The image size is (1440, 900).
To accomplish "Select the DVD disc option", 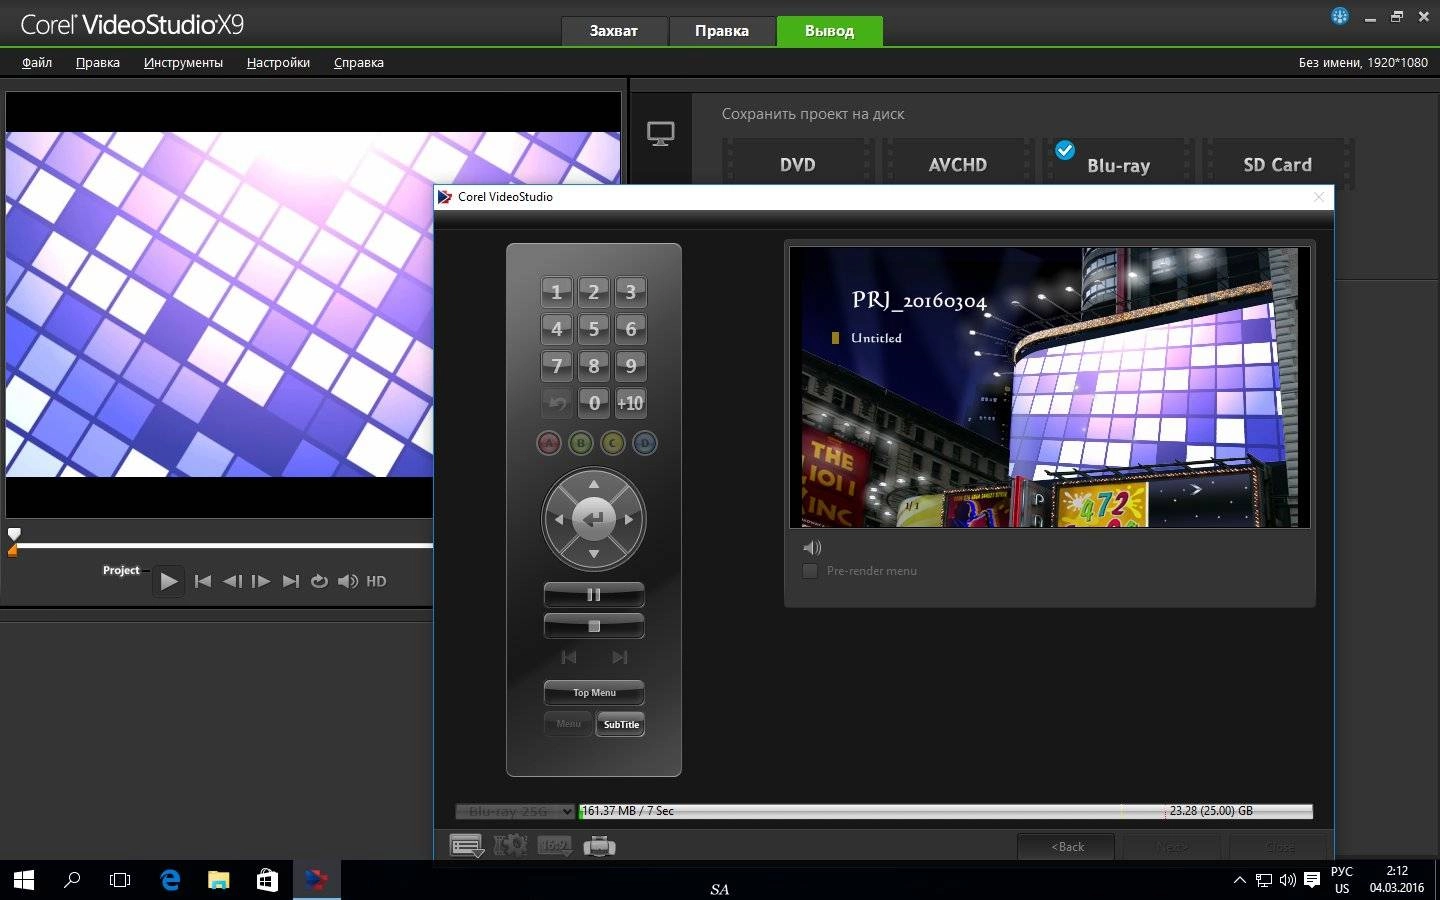I will 798,165.
